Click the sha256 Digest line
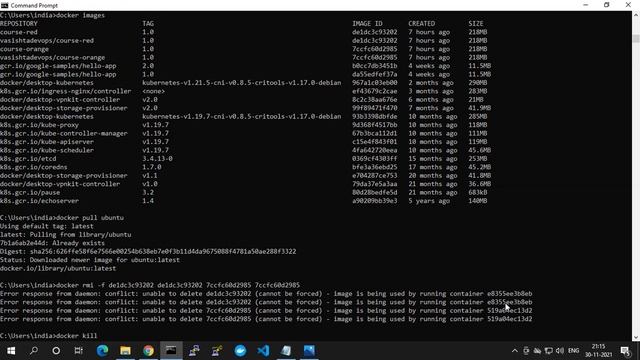This screenshot has width=640, height=360. (x=148, y=251)
